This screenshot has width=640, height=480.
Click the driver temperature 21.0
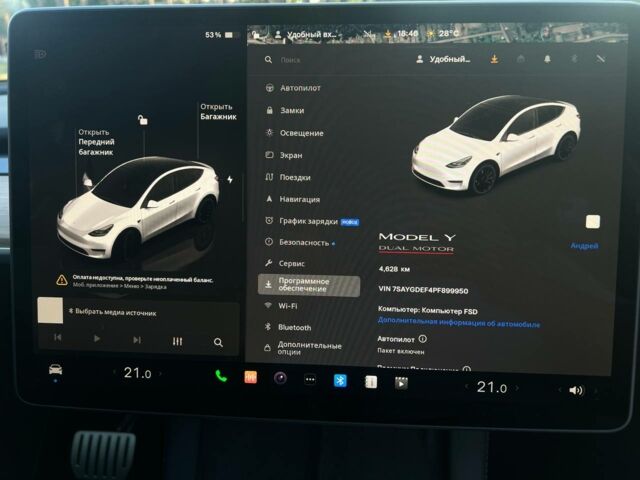(138, 373)
